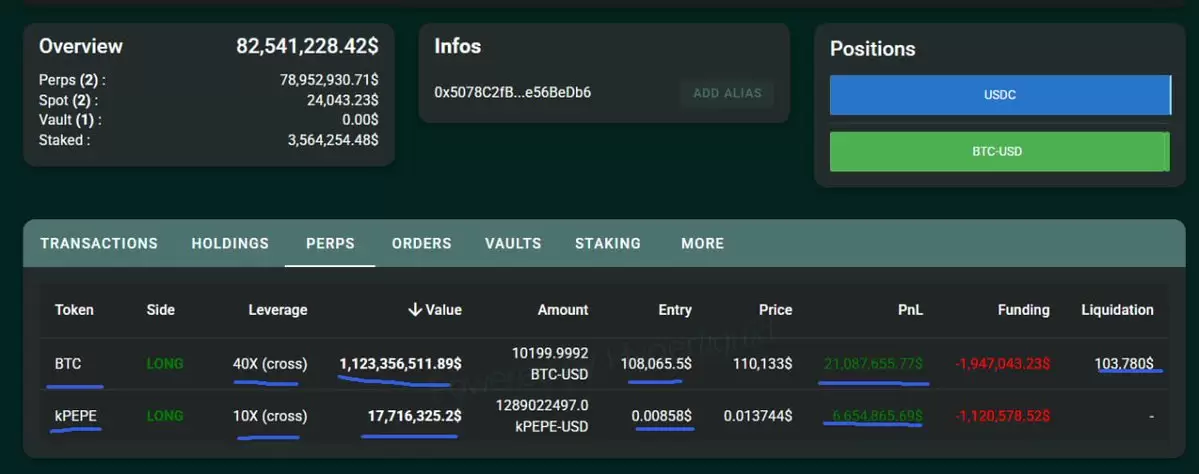The image size is (1199, 474).
Task: Click the Staked overview label
Action: click(64, 141)
